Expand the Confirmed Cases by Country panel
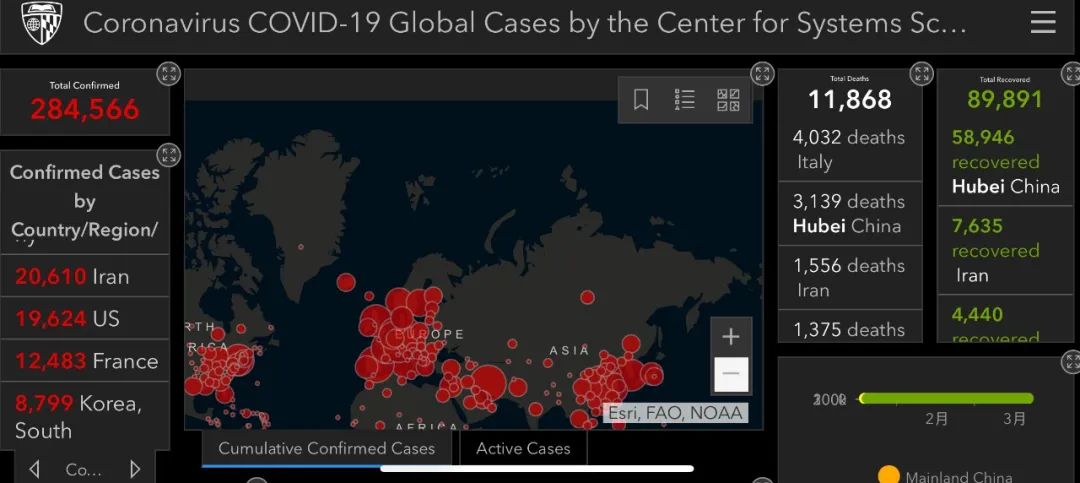The width and height of the screenshot is (1080, 483). pos(168,155)
